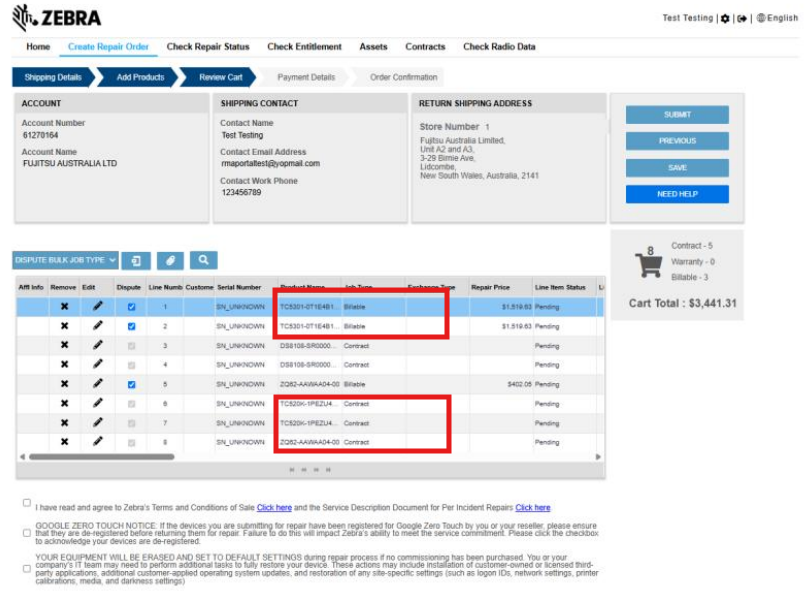The width and height of the screenshot is (812, 610).
Task: Open Service Description Document Click here link
Action: point(533,507)
